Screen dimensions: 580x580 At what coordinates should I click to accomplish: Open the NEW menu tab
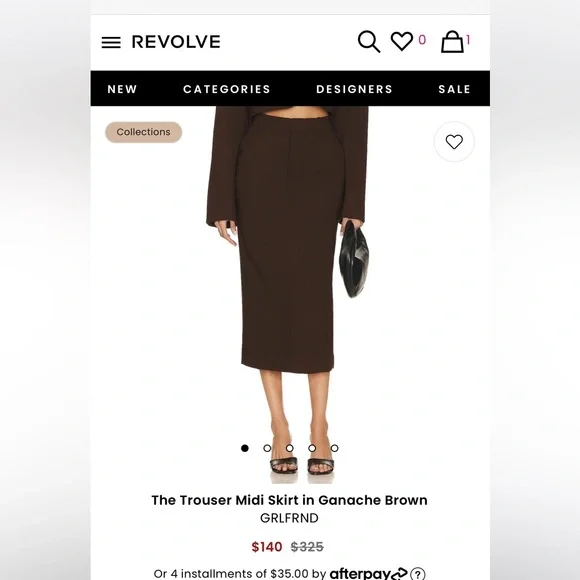point(122,89)
